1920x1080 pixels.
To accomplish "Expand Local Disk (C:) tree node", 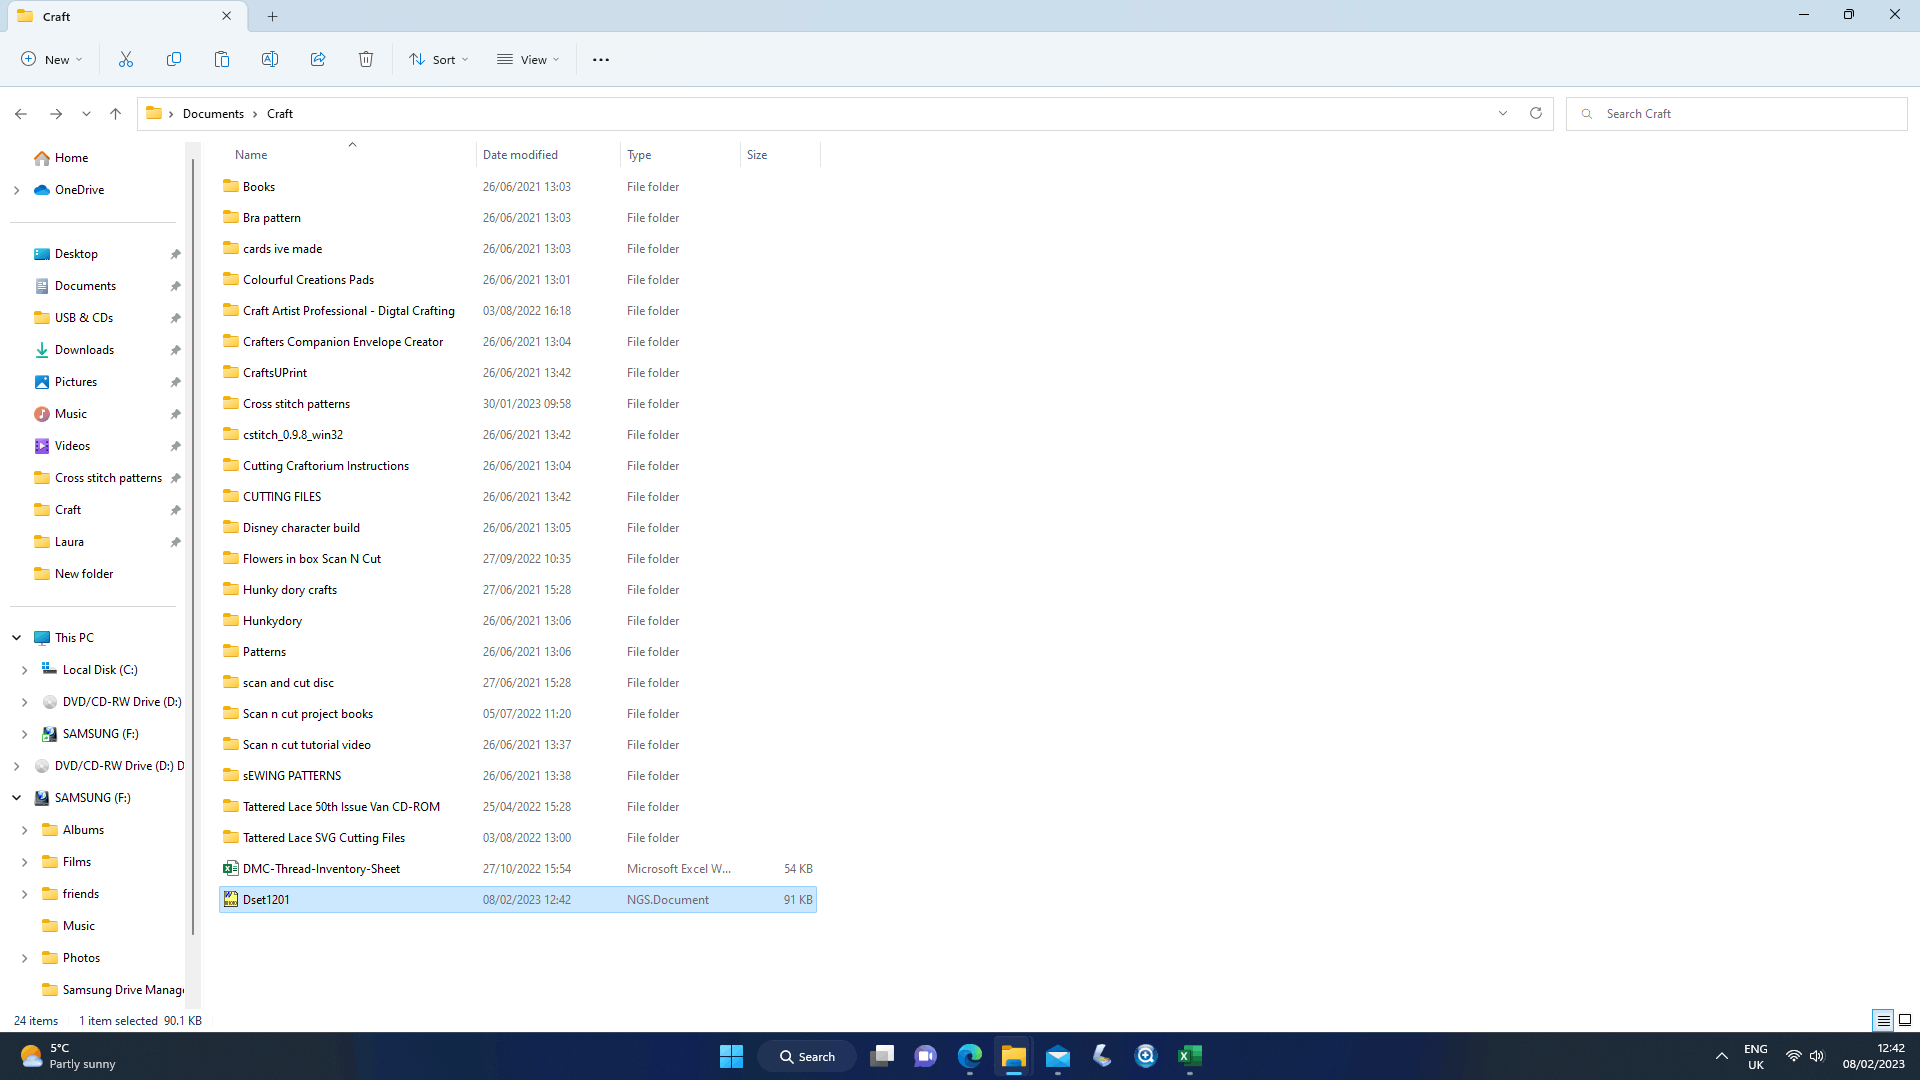I will pyautogui.click(x=25, y=670).
